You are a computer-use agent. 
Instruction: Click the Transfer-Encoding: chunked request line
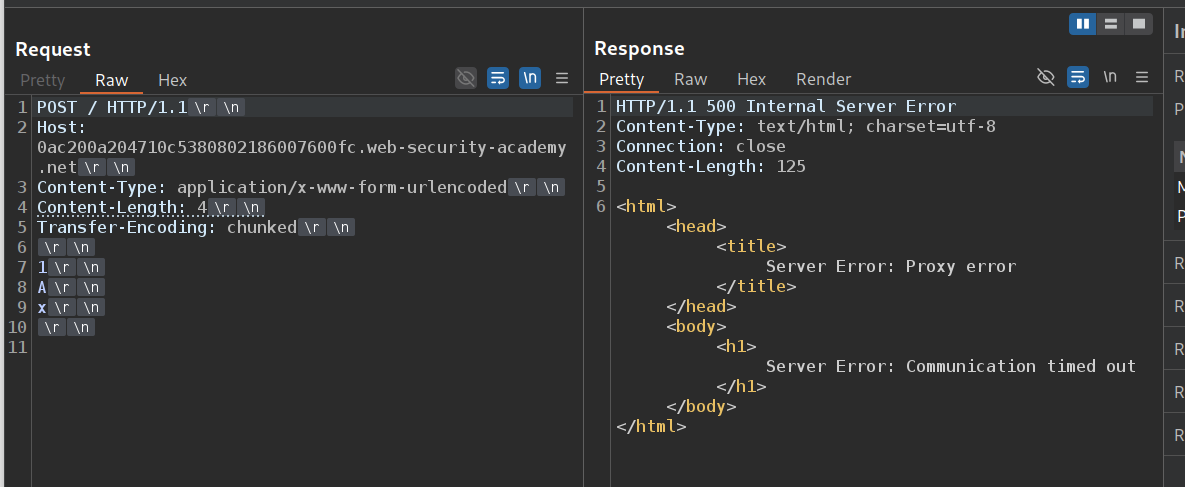click(x=166, y=227)
